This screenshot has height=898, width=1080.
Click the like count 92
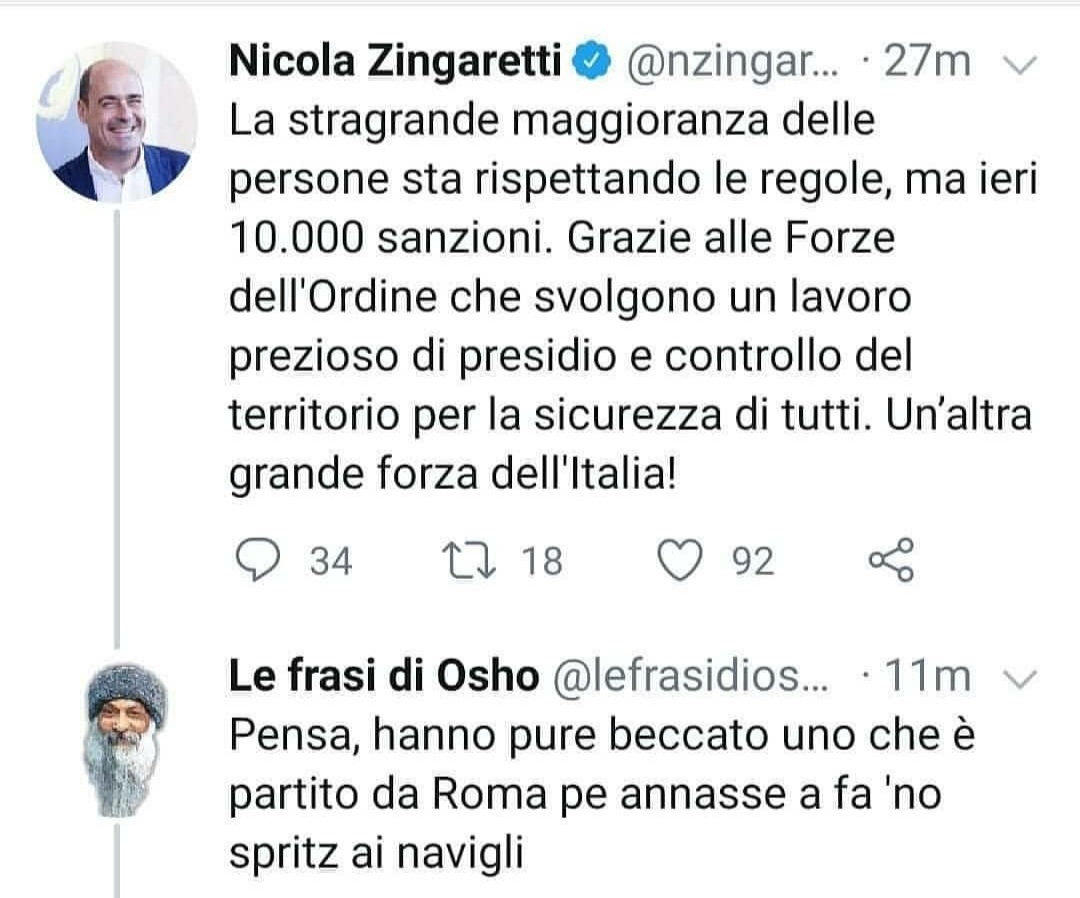tap(754, 562)
